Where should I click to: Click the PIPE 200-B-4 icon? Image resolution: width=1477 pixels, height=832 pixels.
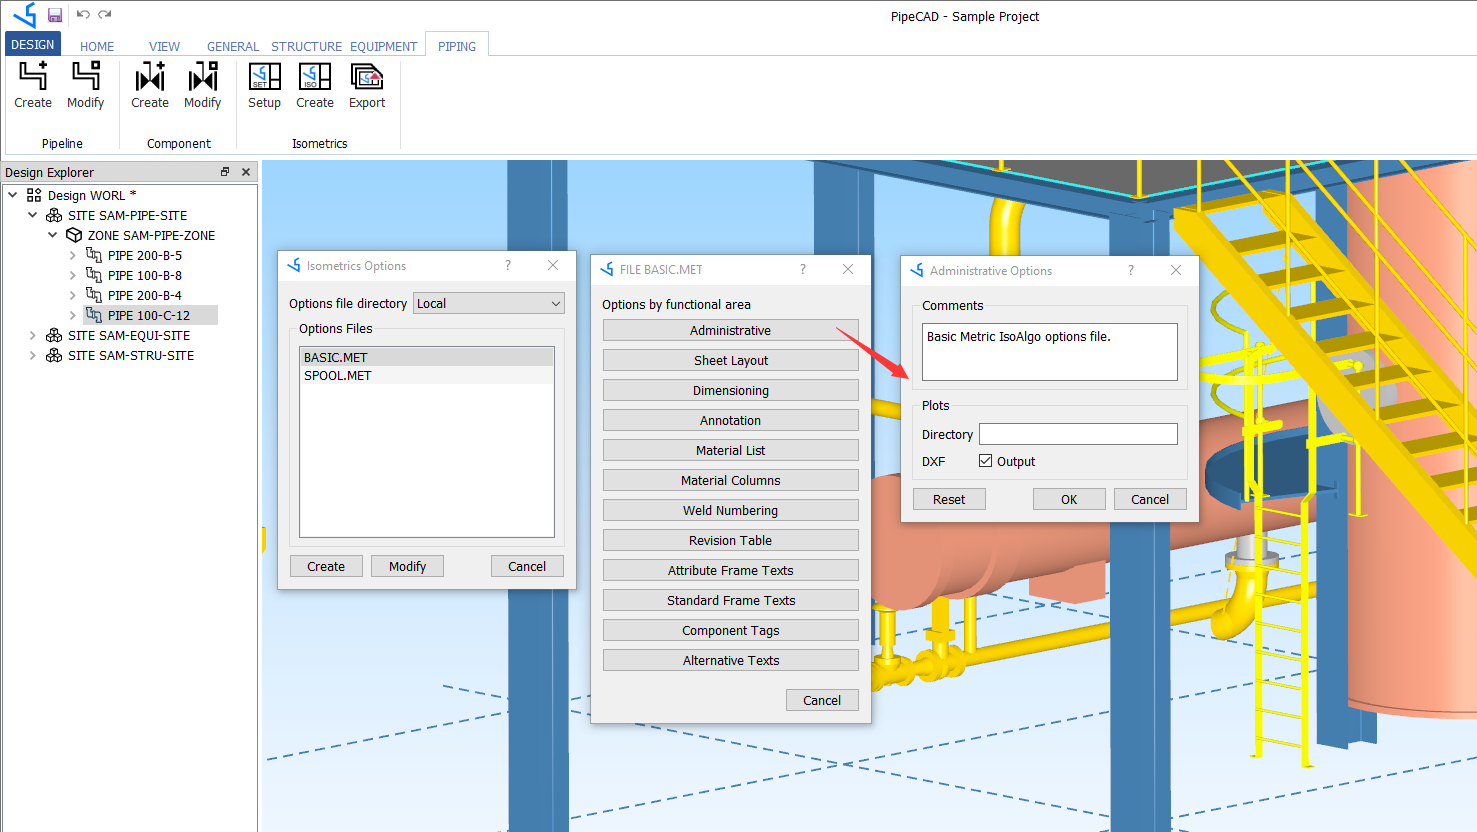click(94, 295)
